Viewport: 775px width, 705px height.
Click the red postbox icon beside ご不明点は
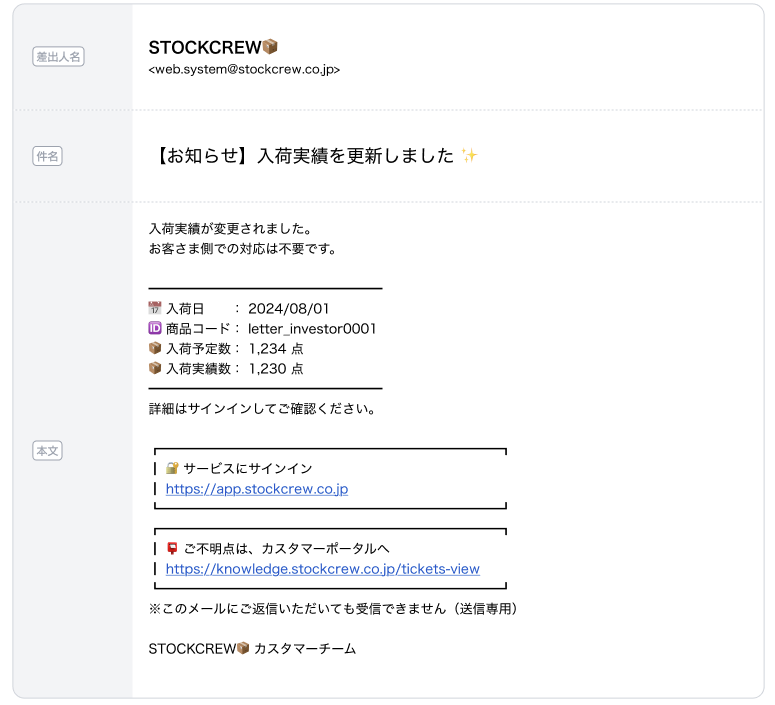click(172, 548)
